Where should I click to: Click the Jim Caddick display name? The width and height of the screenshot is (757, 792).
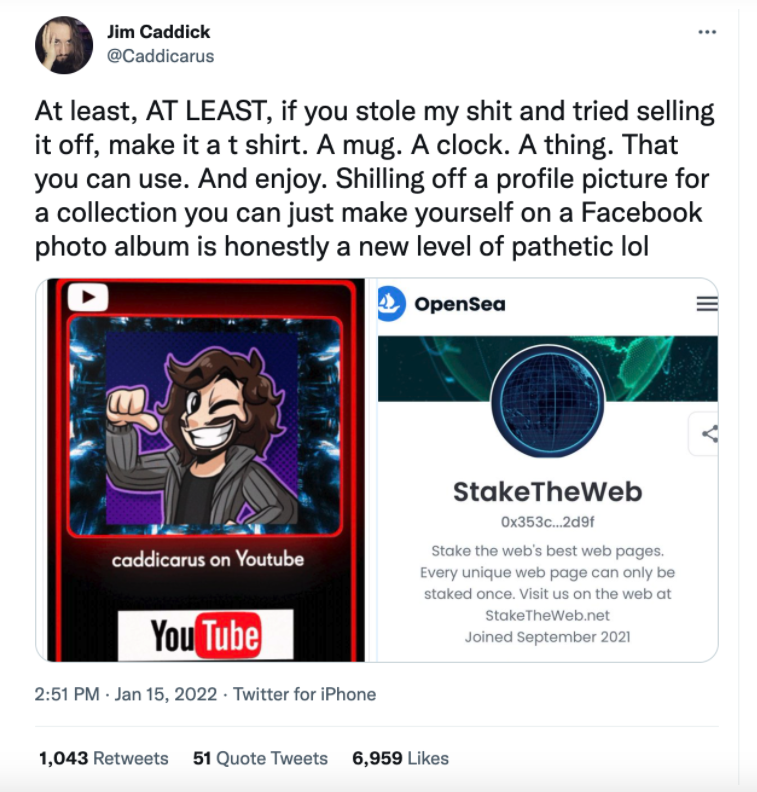coord(159,32)
